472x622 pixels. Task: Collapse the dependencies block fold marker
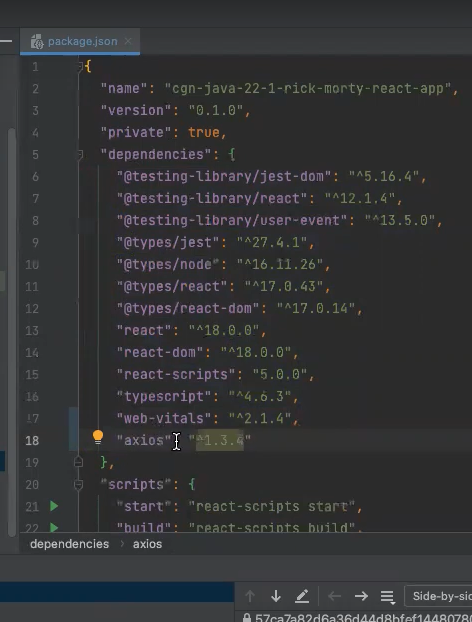(x=80, y=154)
